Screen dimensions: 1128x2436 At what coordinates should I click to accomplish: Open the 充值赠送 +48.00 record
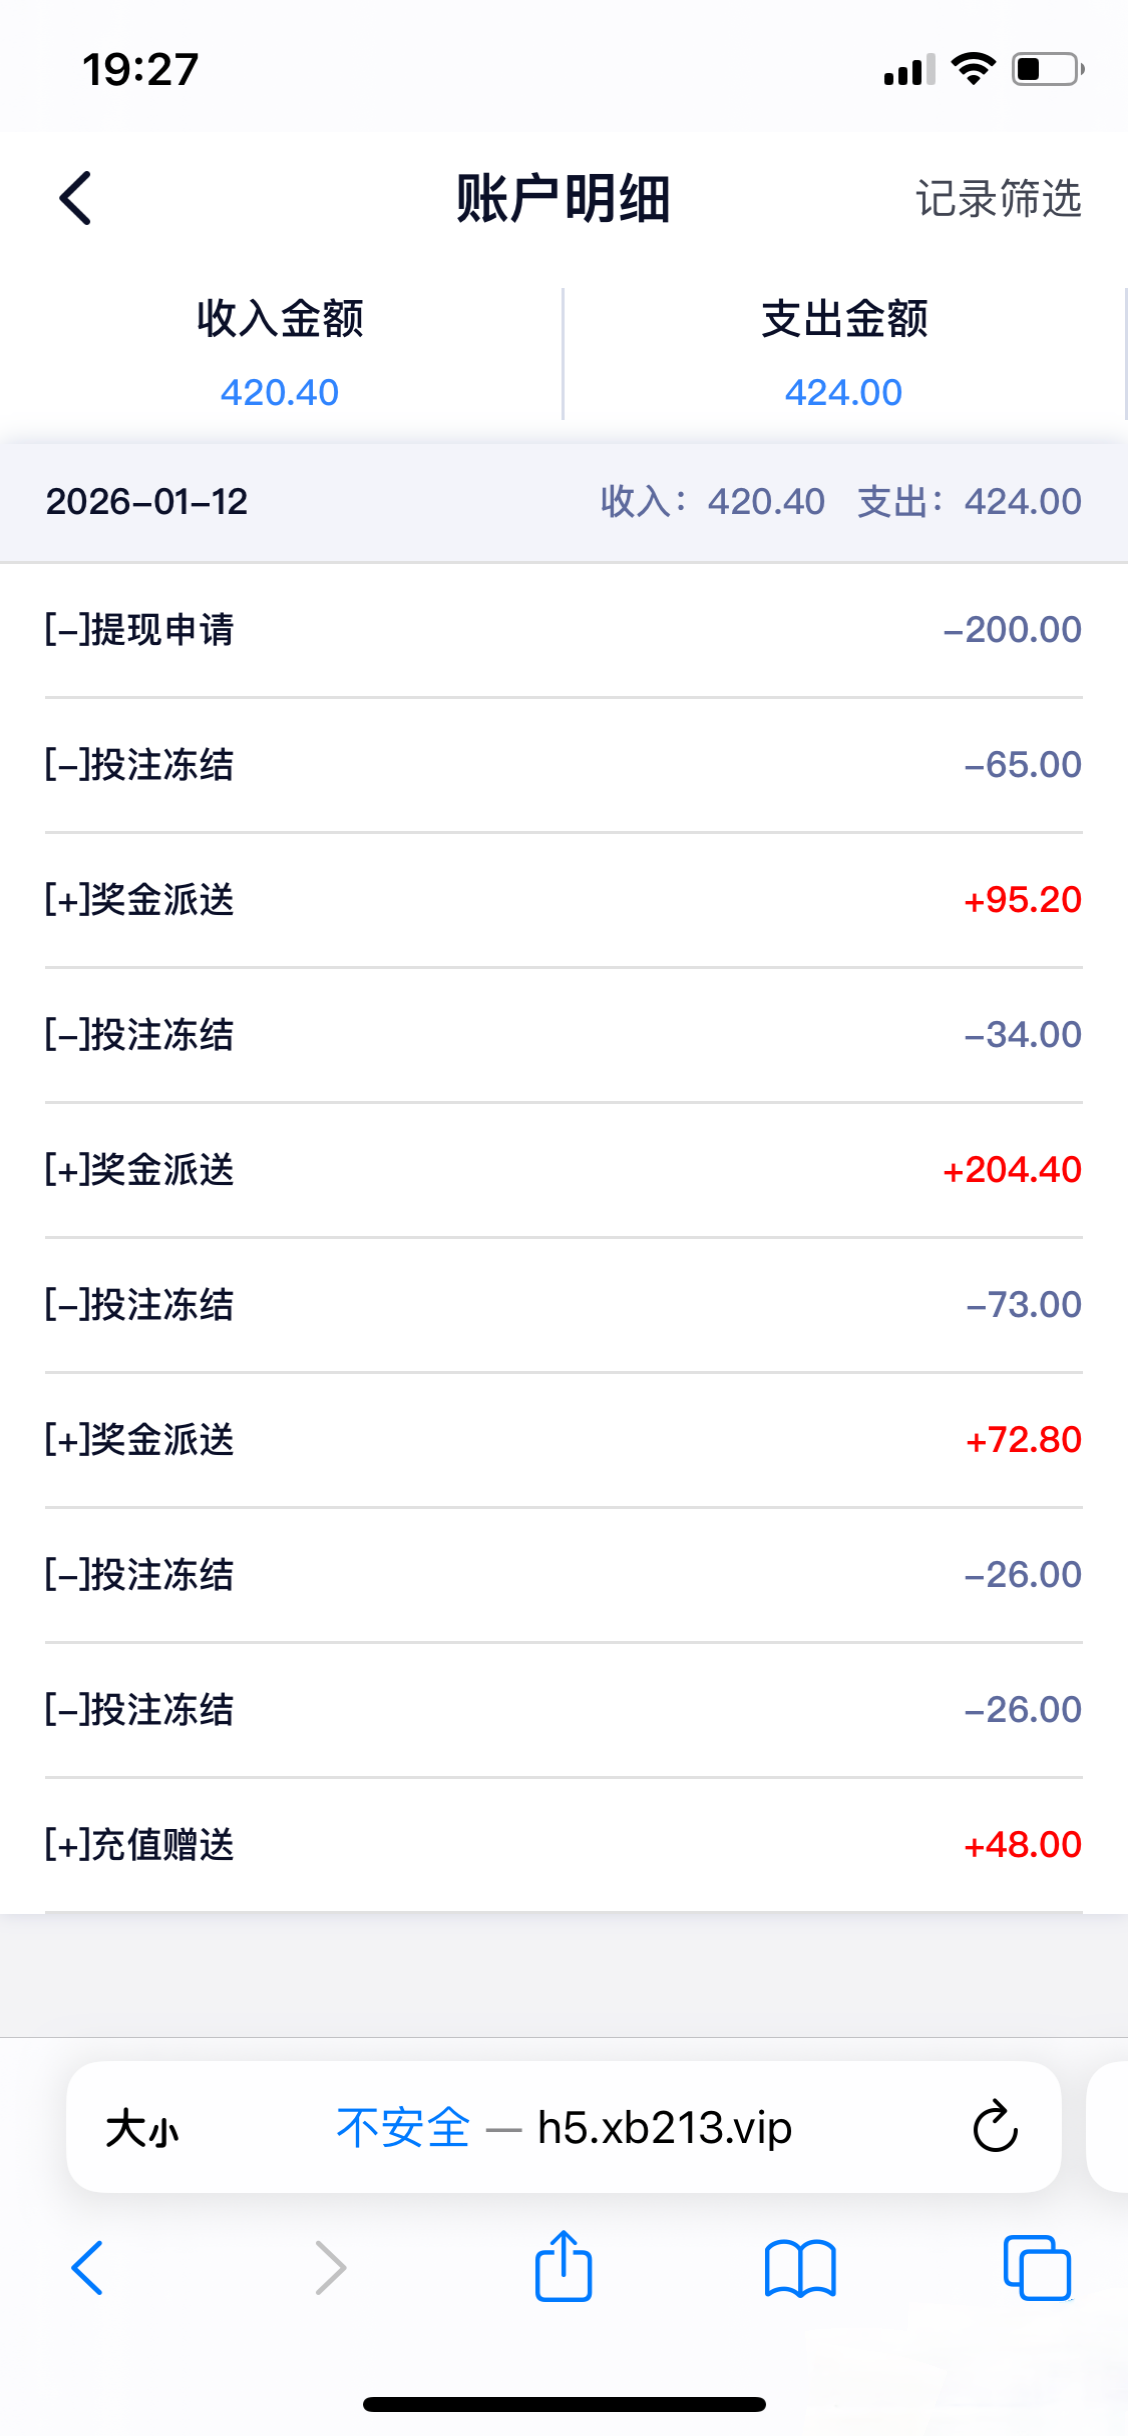(564, 1845)
